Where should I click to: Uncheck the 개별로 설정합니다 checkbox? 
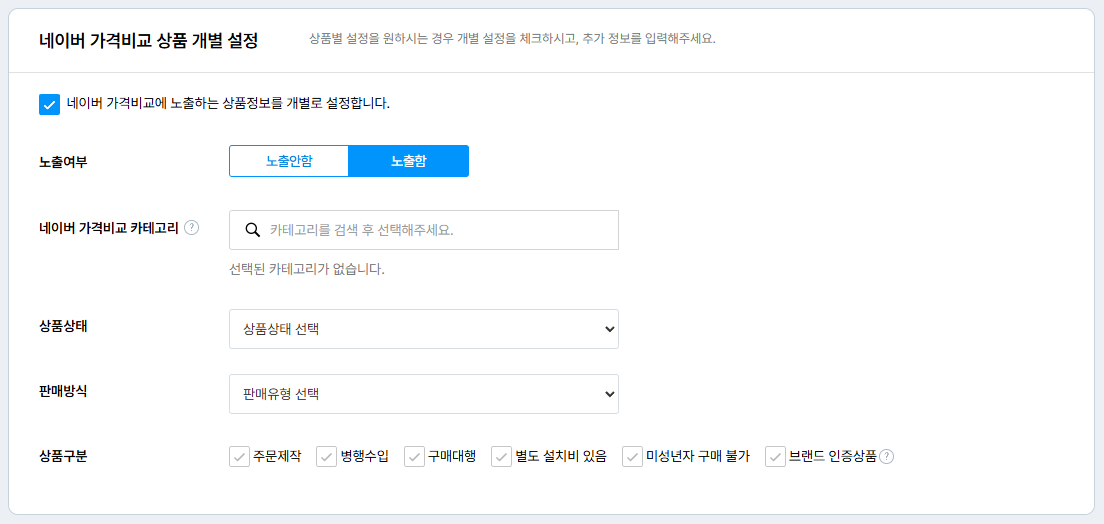click(x=49, y=104)
